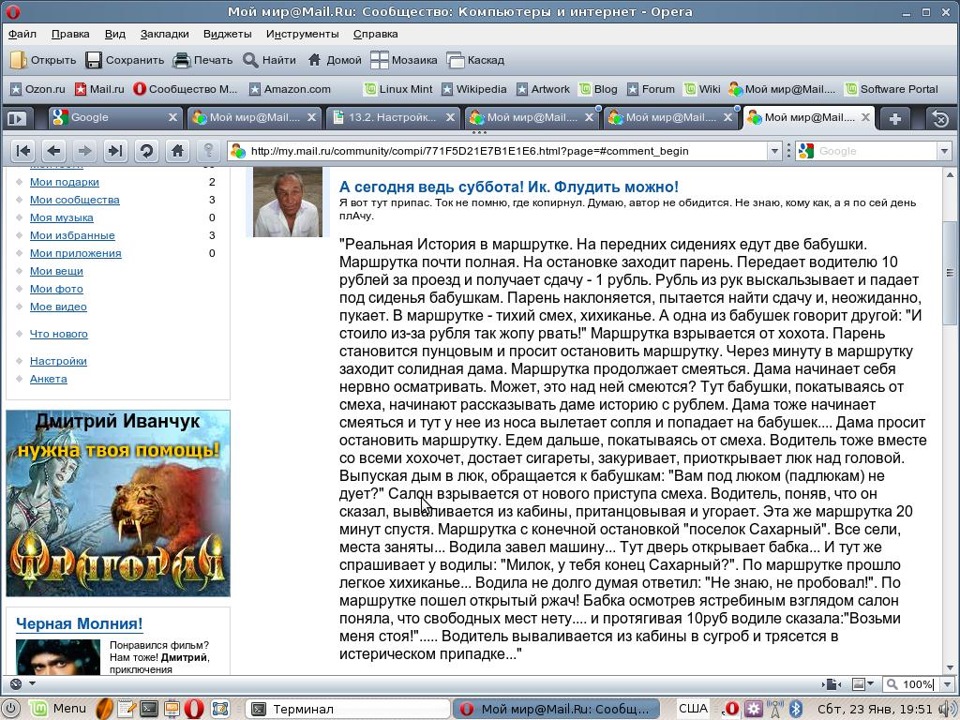The height and width of the screenshot is (720, 960).
Task: Click the Rewind navigation arrow
Action: pyautogui.click(x=23, y=151)
